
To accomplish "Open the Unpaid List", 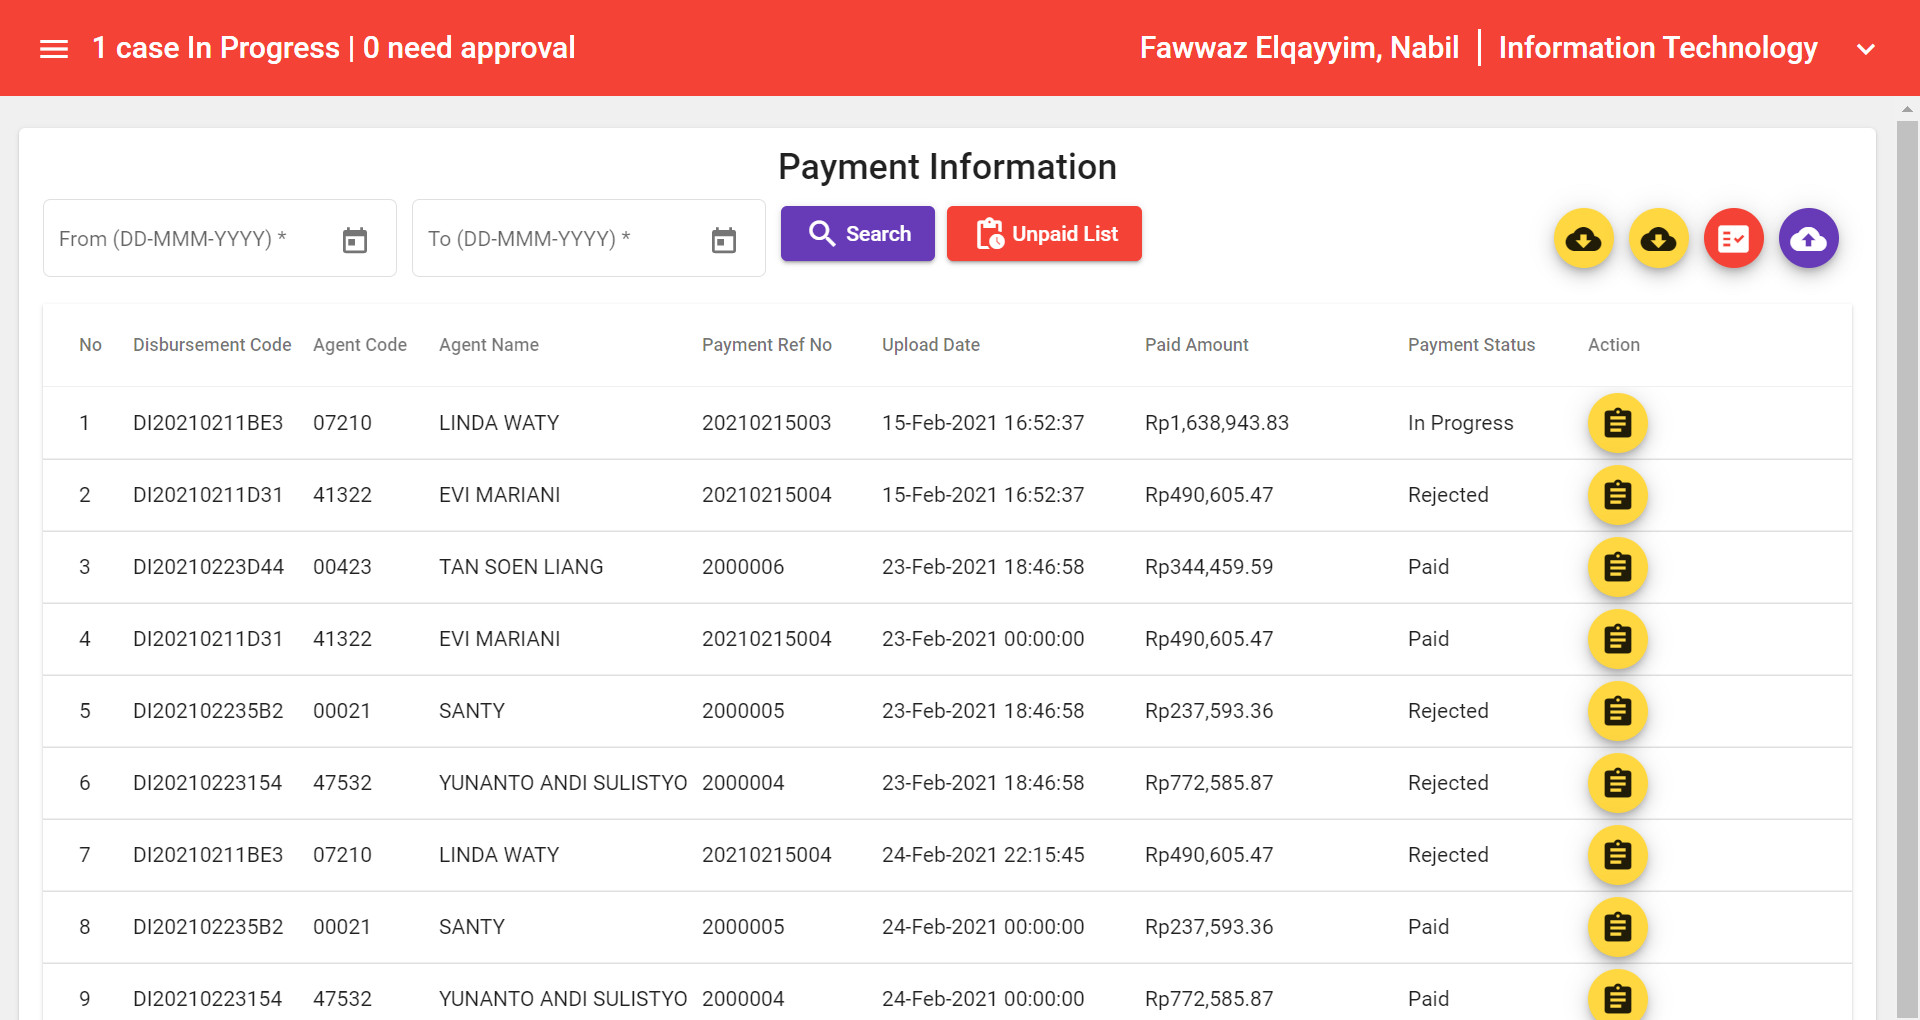I will click(x=1044, y=233).
